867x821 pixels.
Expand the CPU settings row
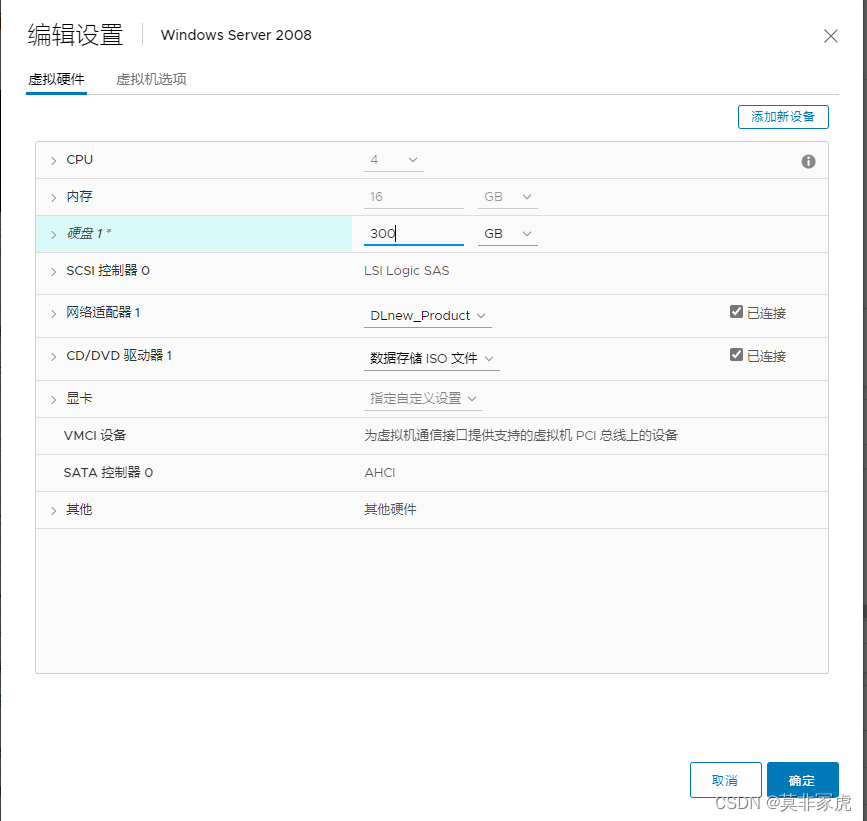click(54, 160)
